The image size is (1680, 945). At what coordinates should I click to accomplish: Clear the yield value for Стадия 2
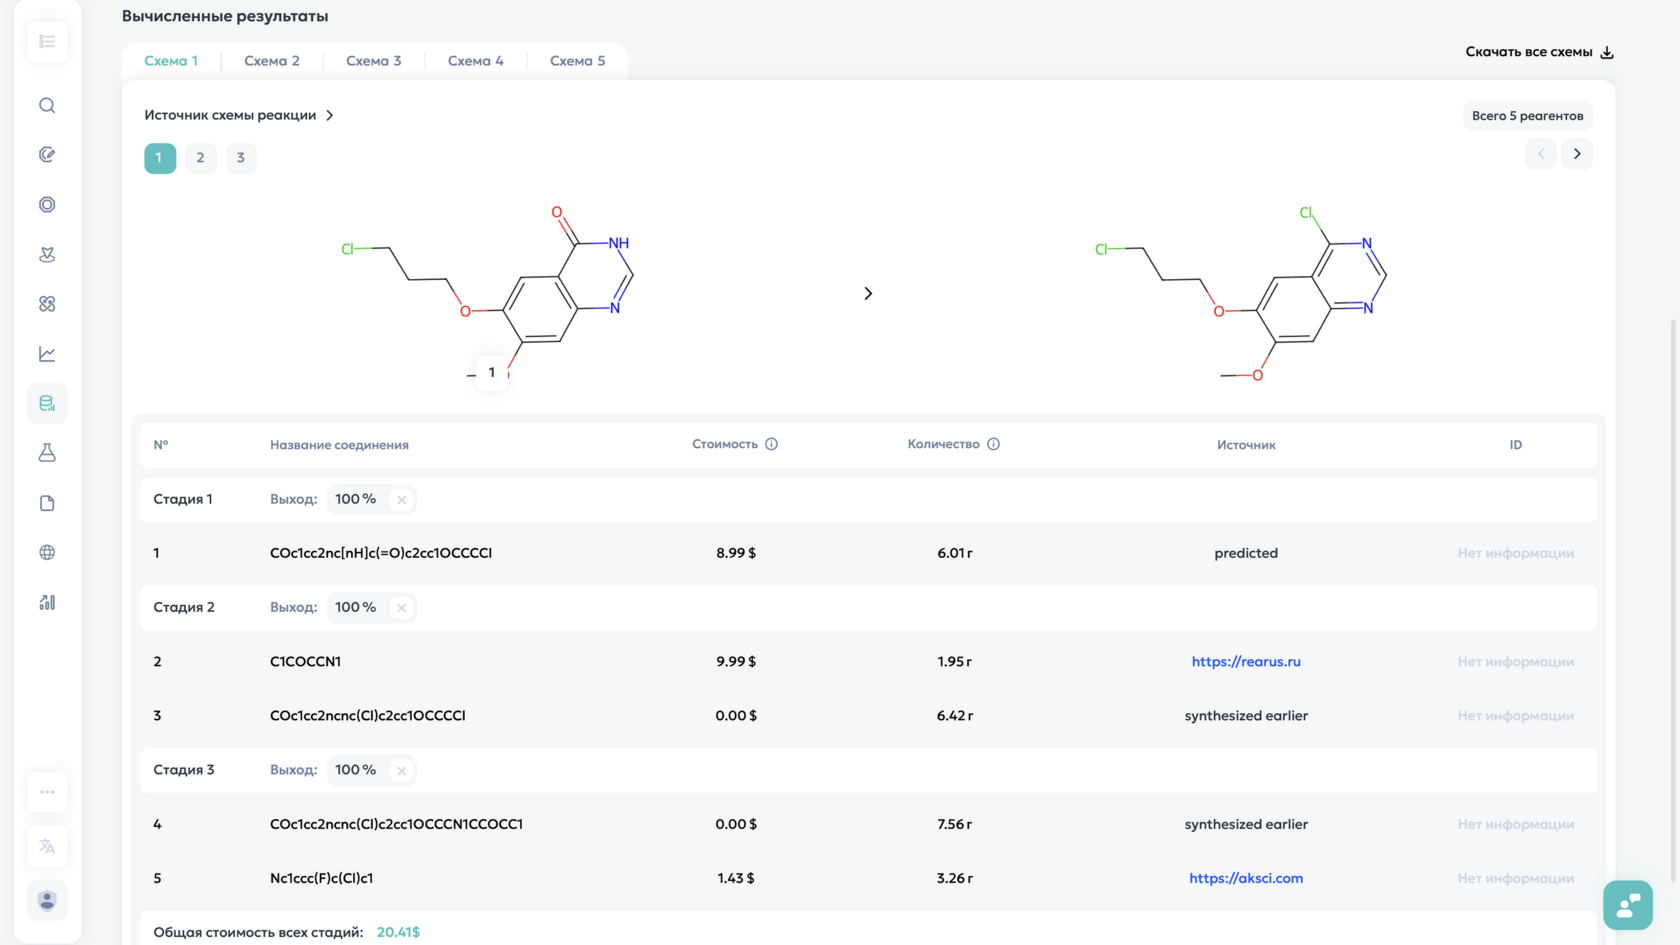(401, 608)
